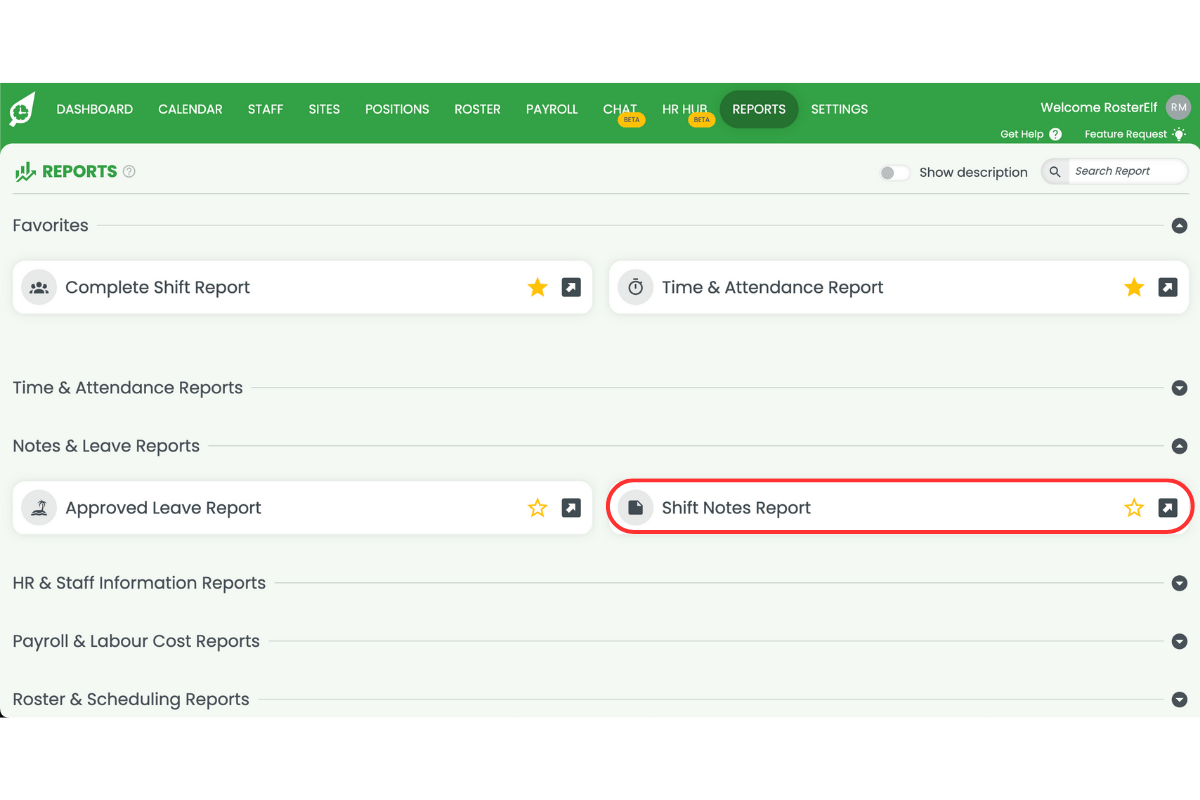Viewport: 1200px width, 800px height.
Task: Expand Payroll & Labour Cost Reports section
Action: pos(1179,641)
